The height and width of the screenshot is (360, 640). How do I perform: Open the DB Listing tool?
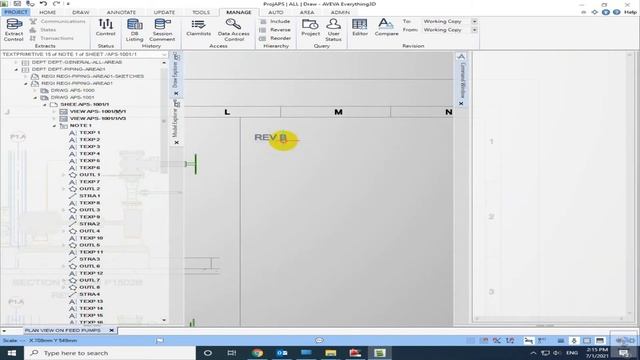point(134,30)
